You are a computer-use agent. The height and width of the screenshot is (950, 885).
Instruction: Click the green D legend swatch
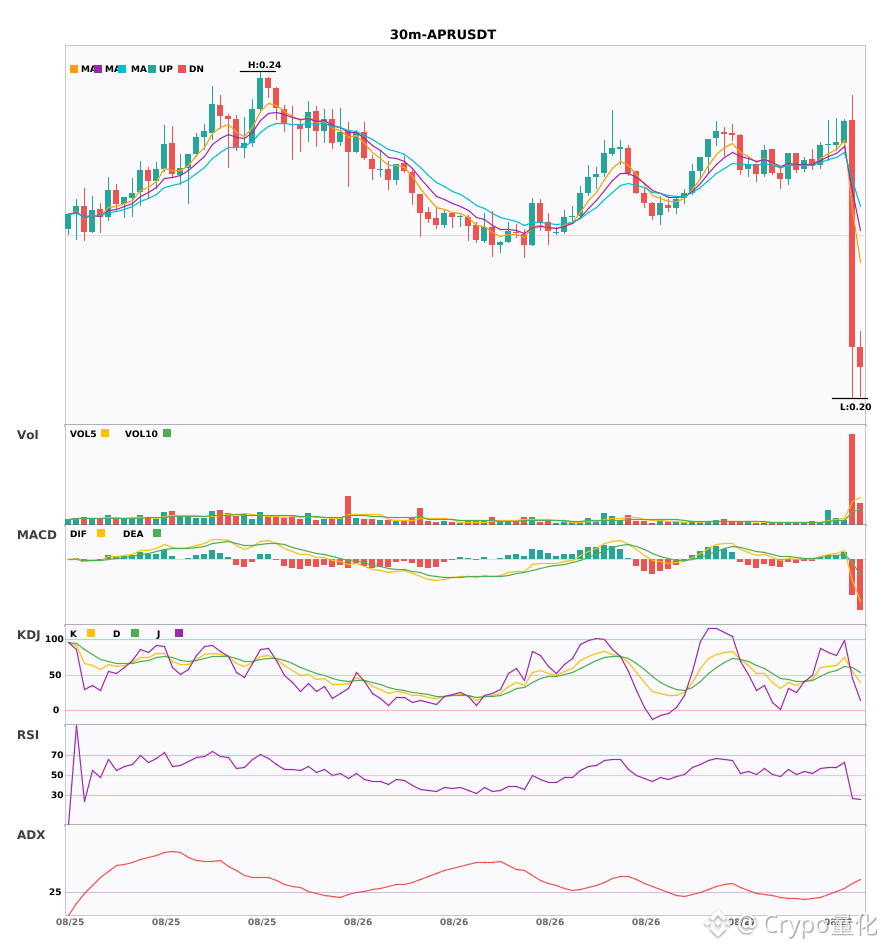click(x=135, y=633)
